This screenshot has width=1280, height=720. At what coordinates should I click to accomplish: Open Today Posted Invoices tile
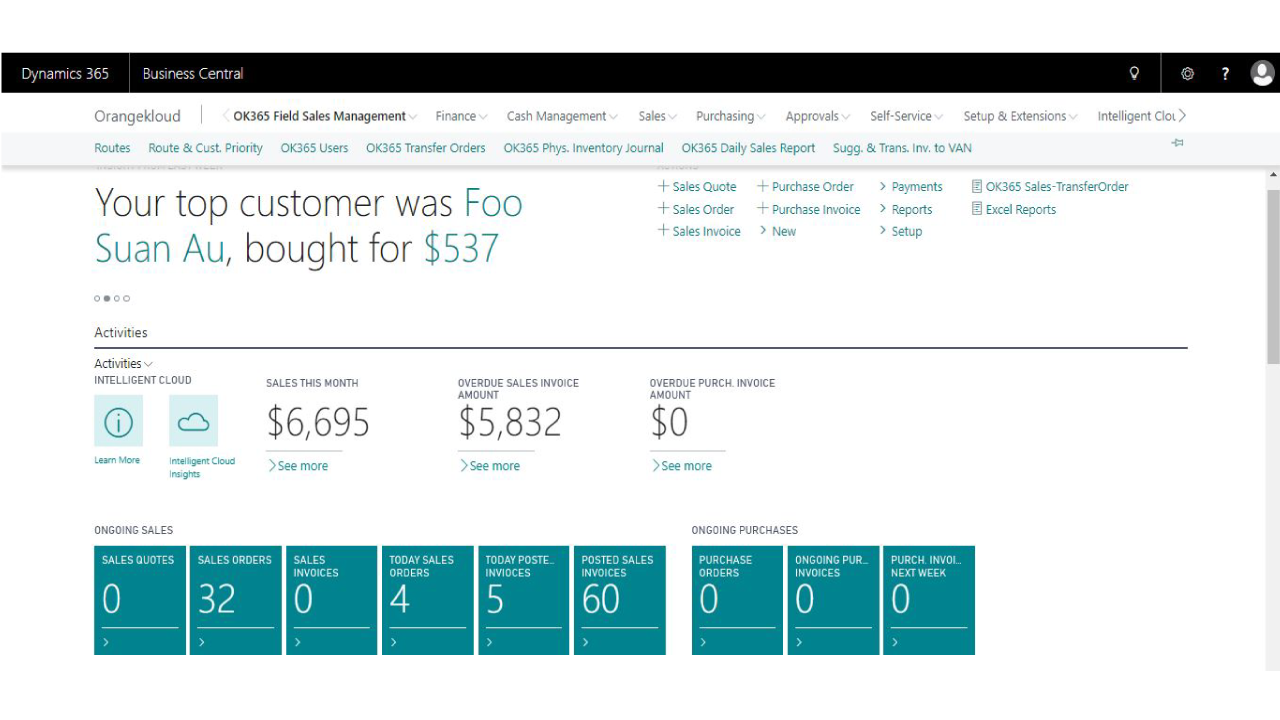point(524,600)
